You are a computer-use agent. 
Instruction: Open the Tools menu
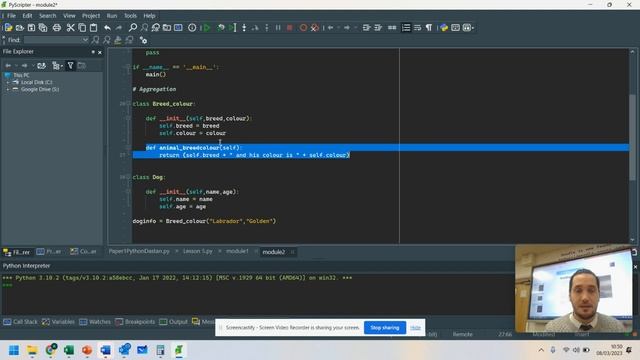[x=130, y=16]
